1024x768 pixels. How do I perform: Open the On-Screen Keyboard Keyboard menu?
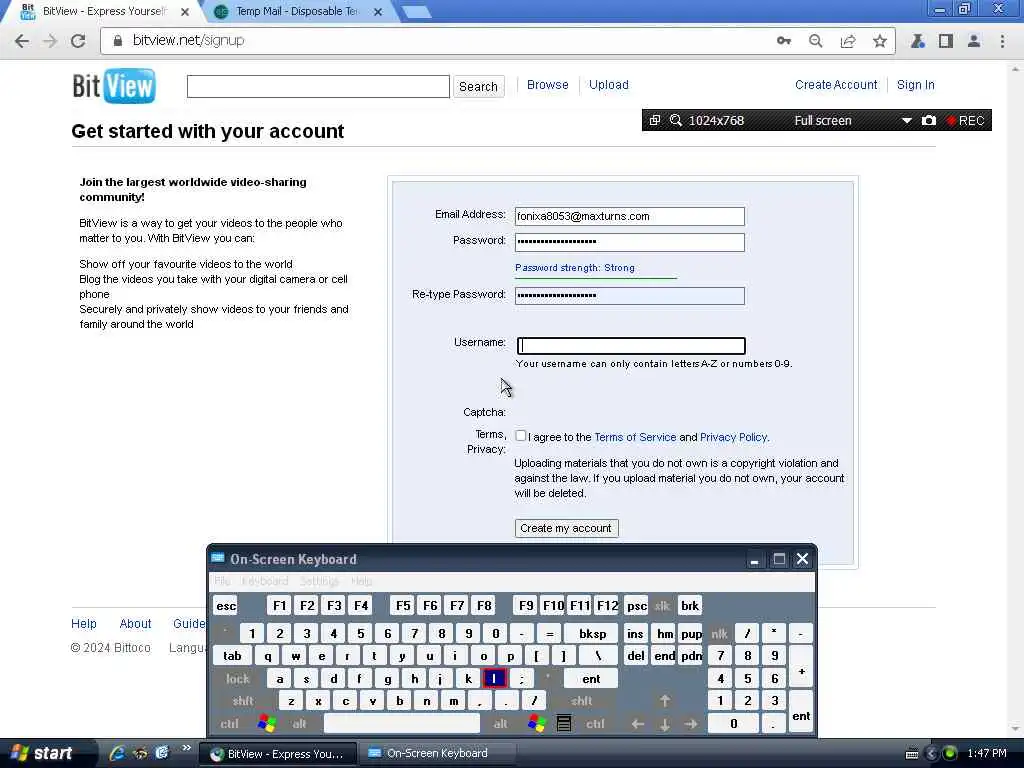coord(264,581)
